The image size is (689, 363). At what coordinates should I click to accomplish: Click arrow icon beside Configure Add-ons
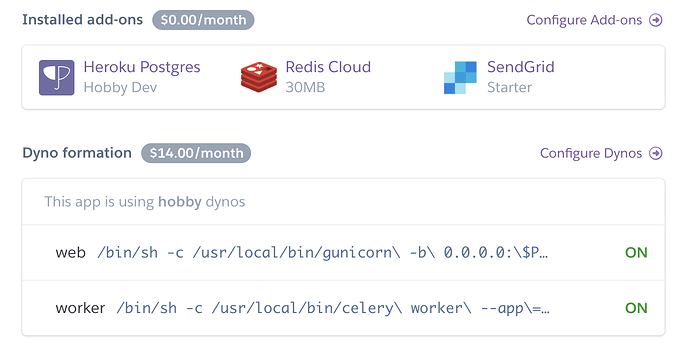(656, 20)
